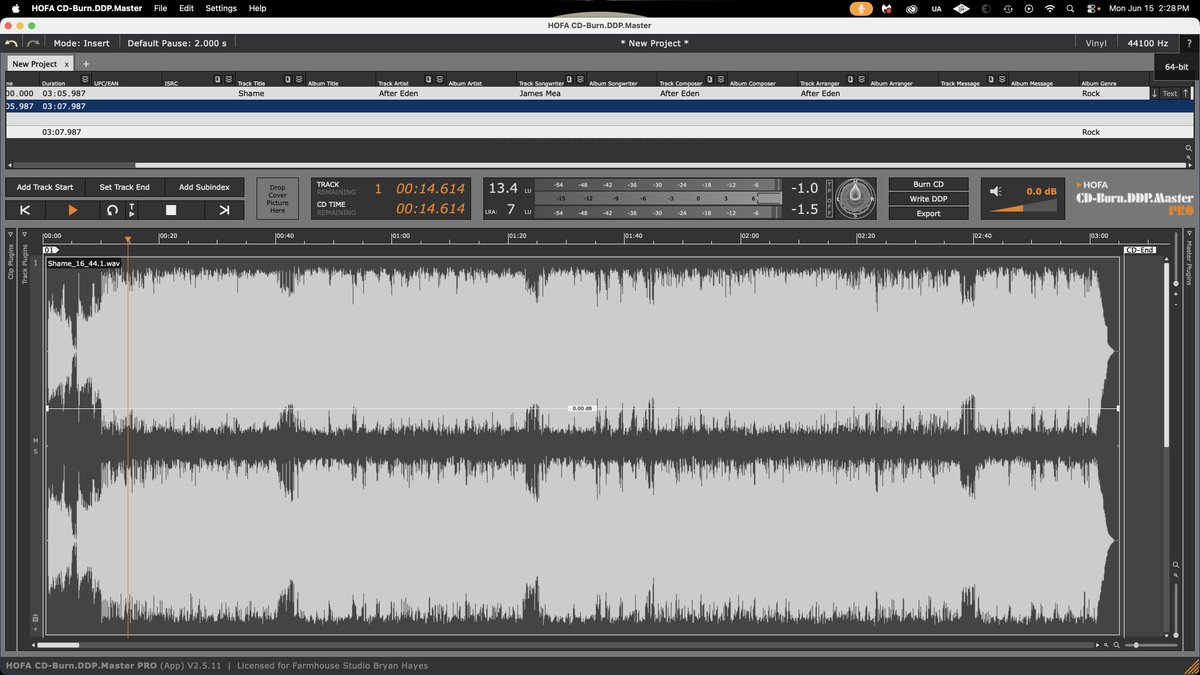
Task: Expand the Track Title column chevron
Action: click(x=299, y=79)
